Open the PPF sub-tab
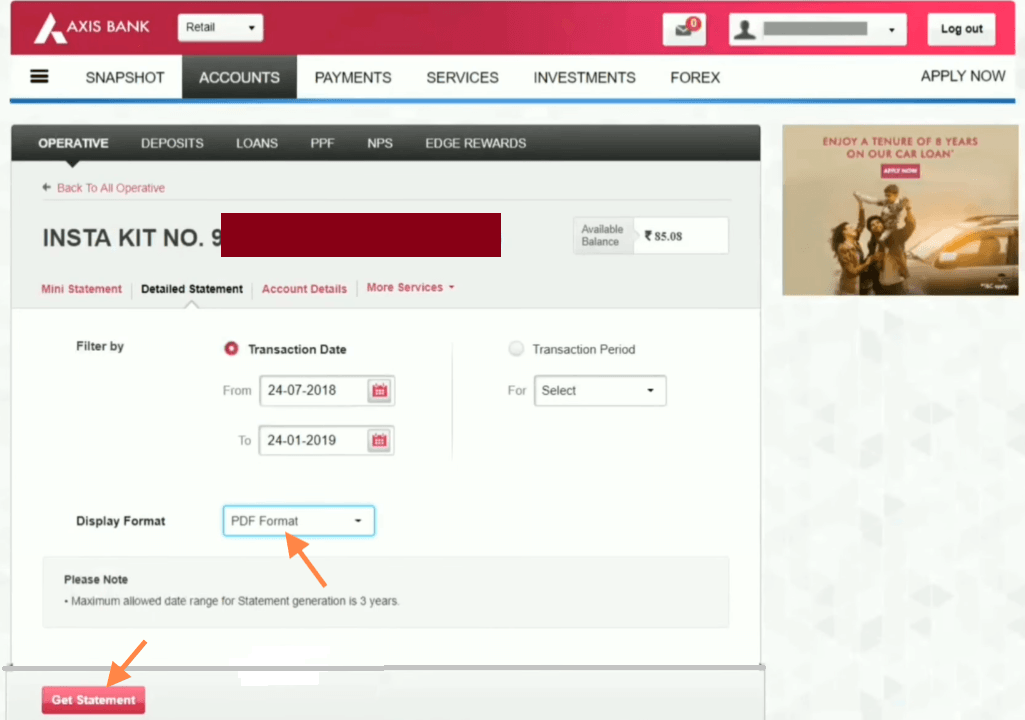Viewport: 1025px width, 720px height. coord(322,143)
